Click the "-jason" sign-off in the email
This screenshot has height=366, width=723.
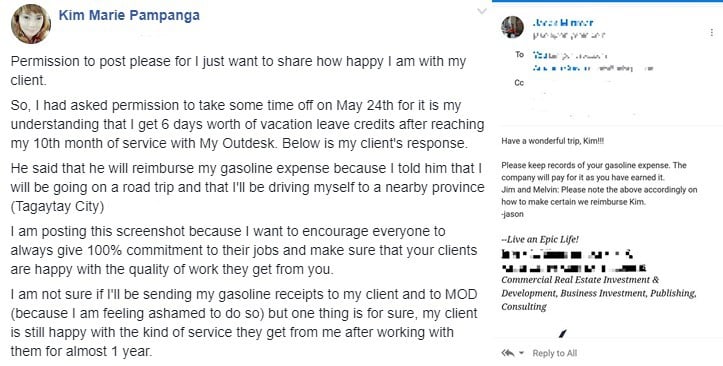pos(512,214)
